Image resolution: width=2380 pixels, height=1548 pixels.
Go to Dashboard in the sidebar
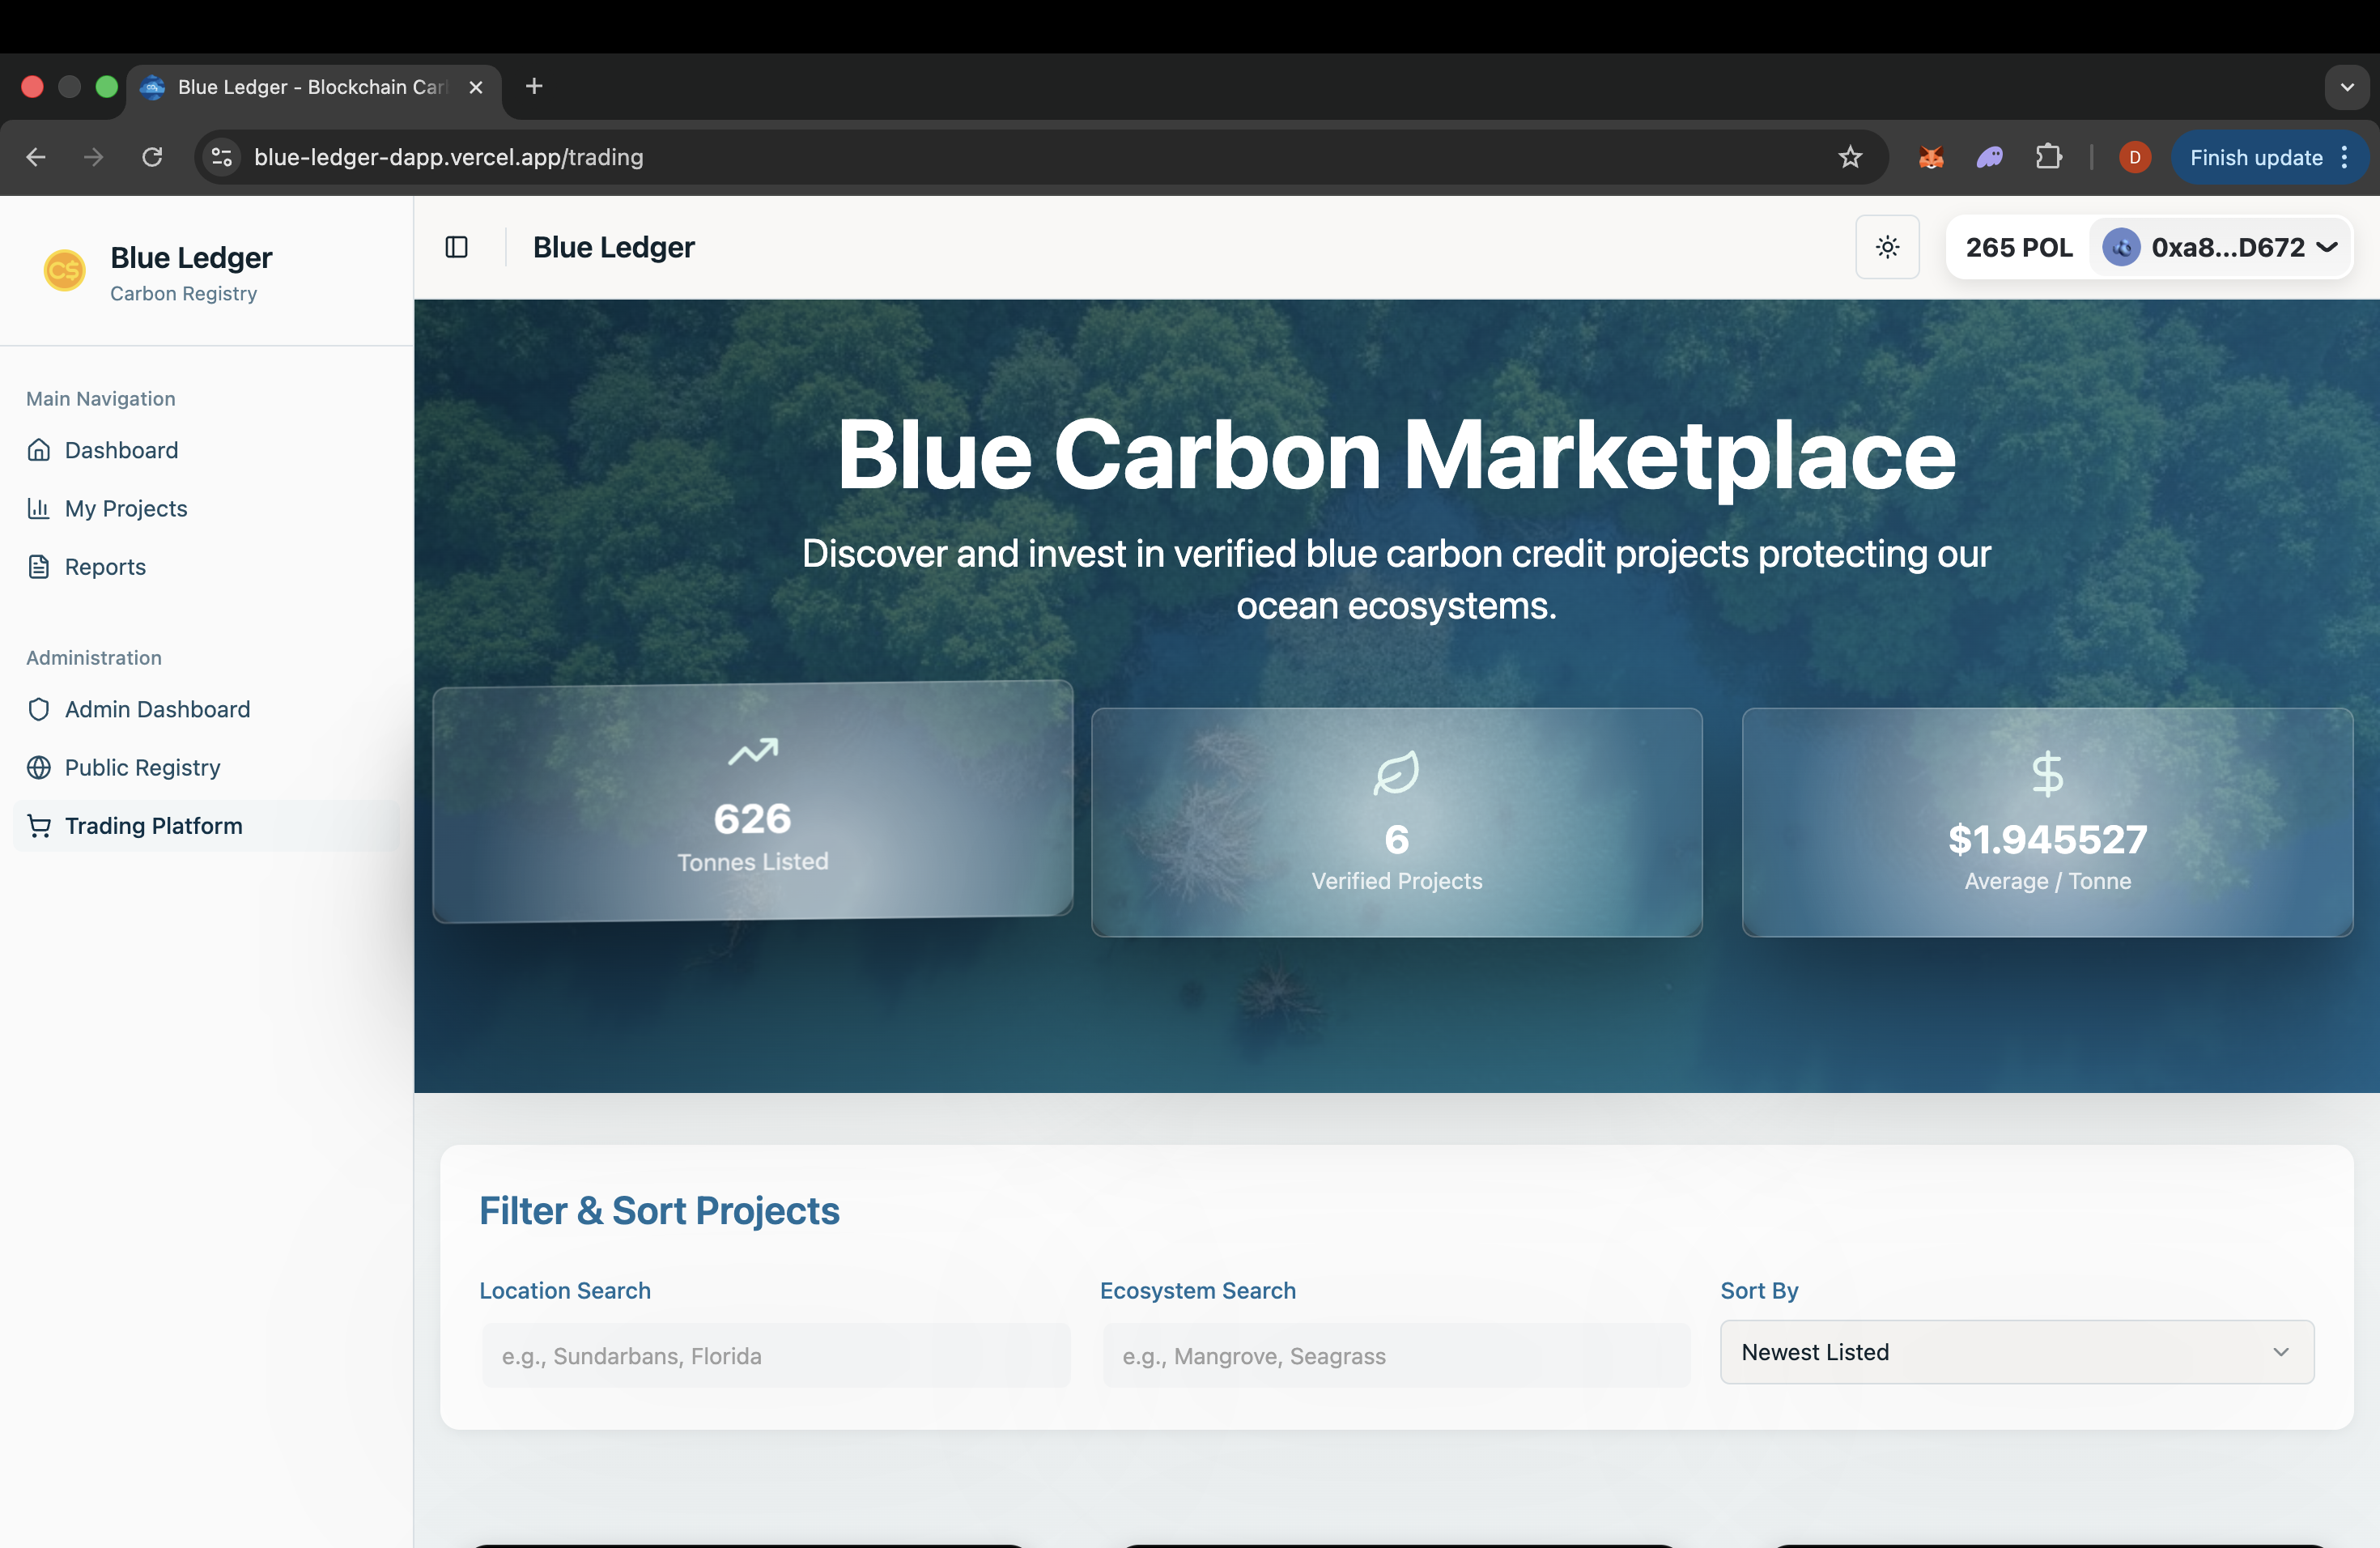(x=121, y=450)
